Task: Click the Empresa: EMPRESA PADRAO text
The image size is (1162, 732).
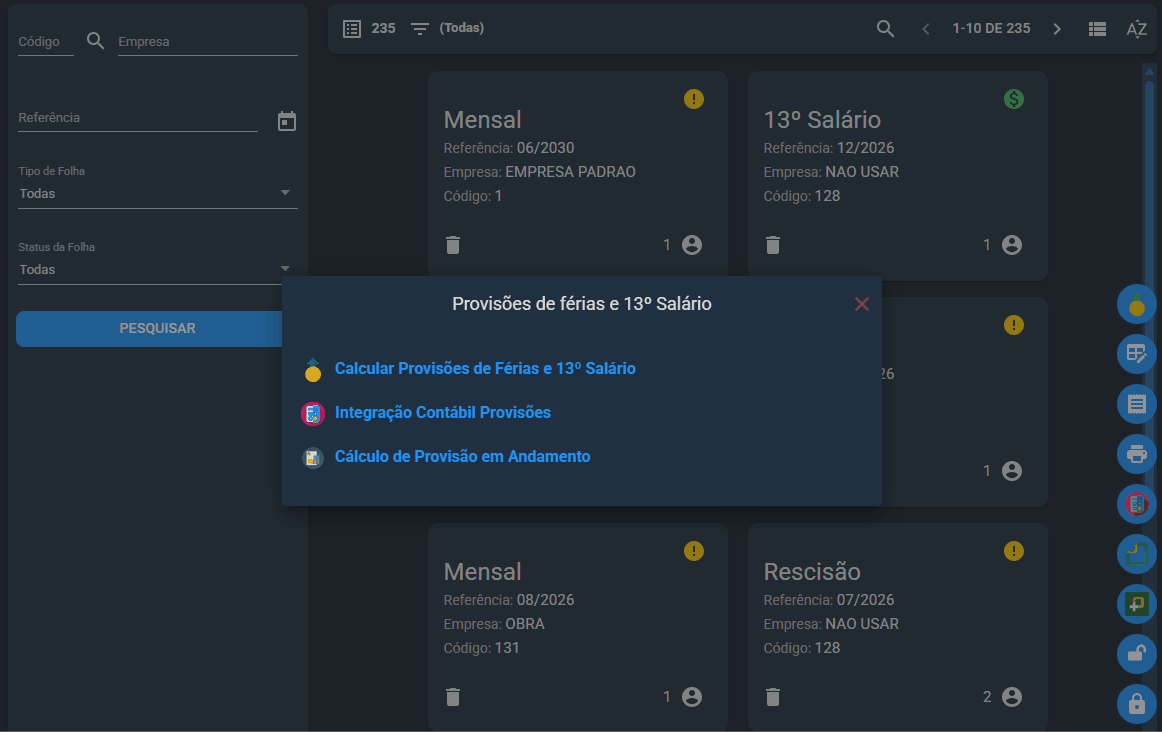Action: tap(540, 172)
